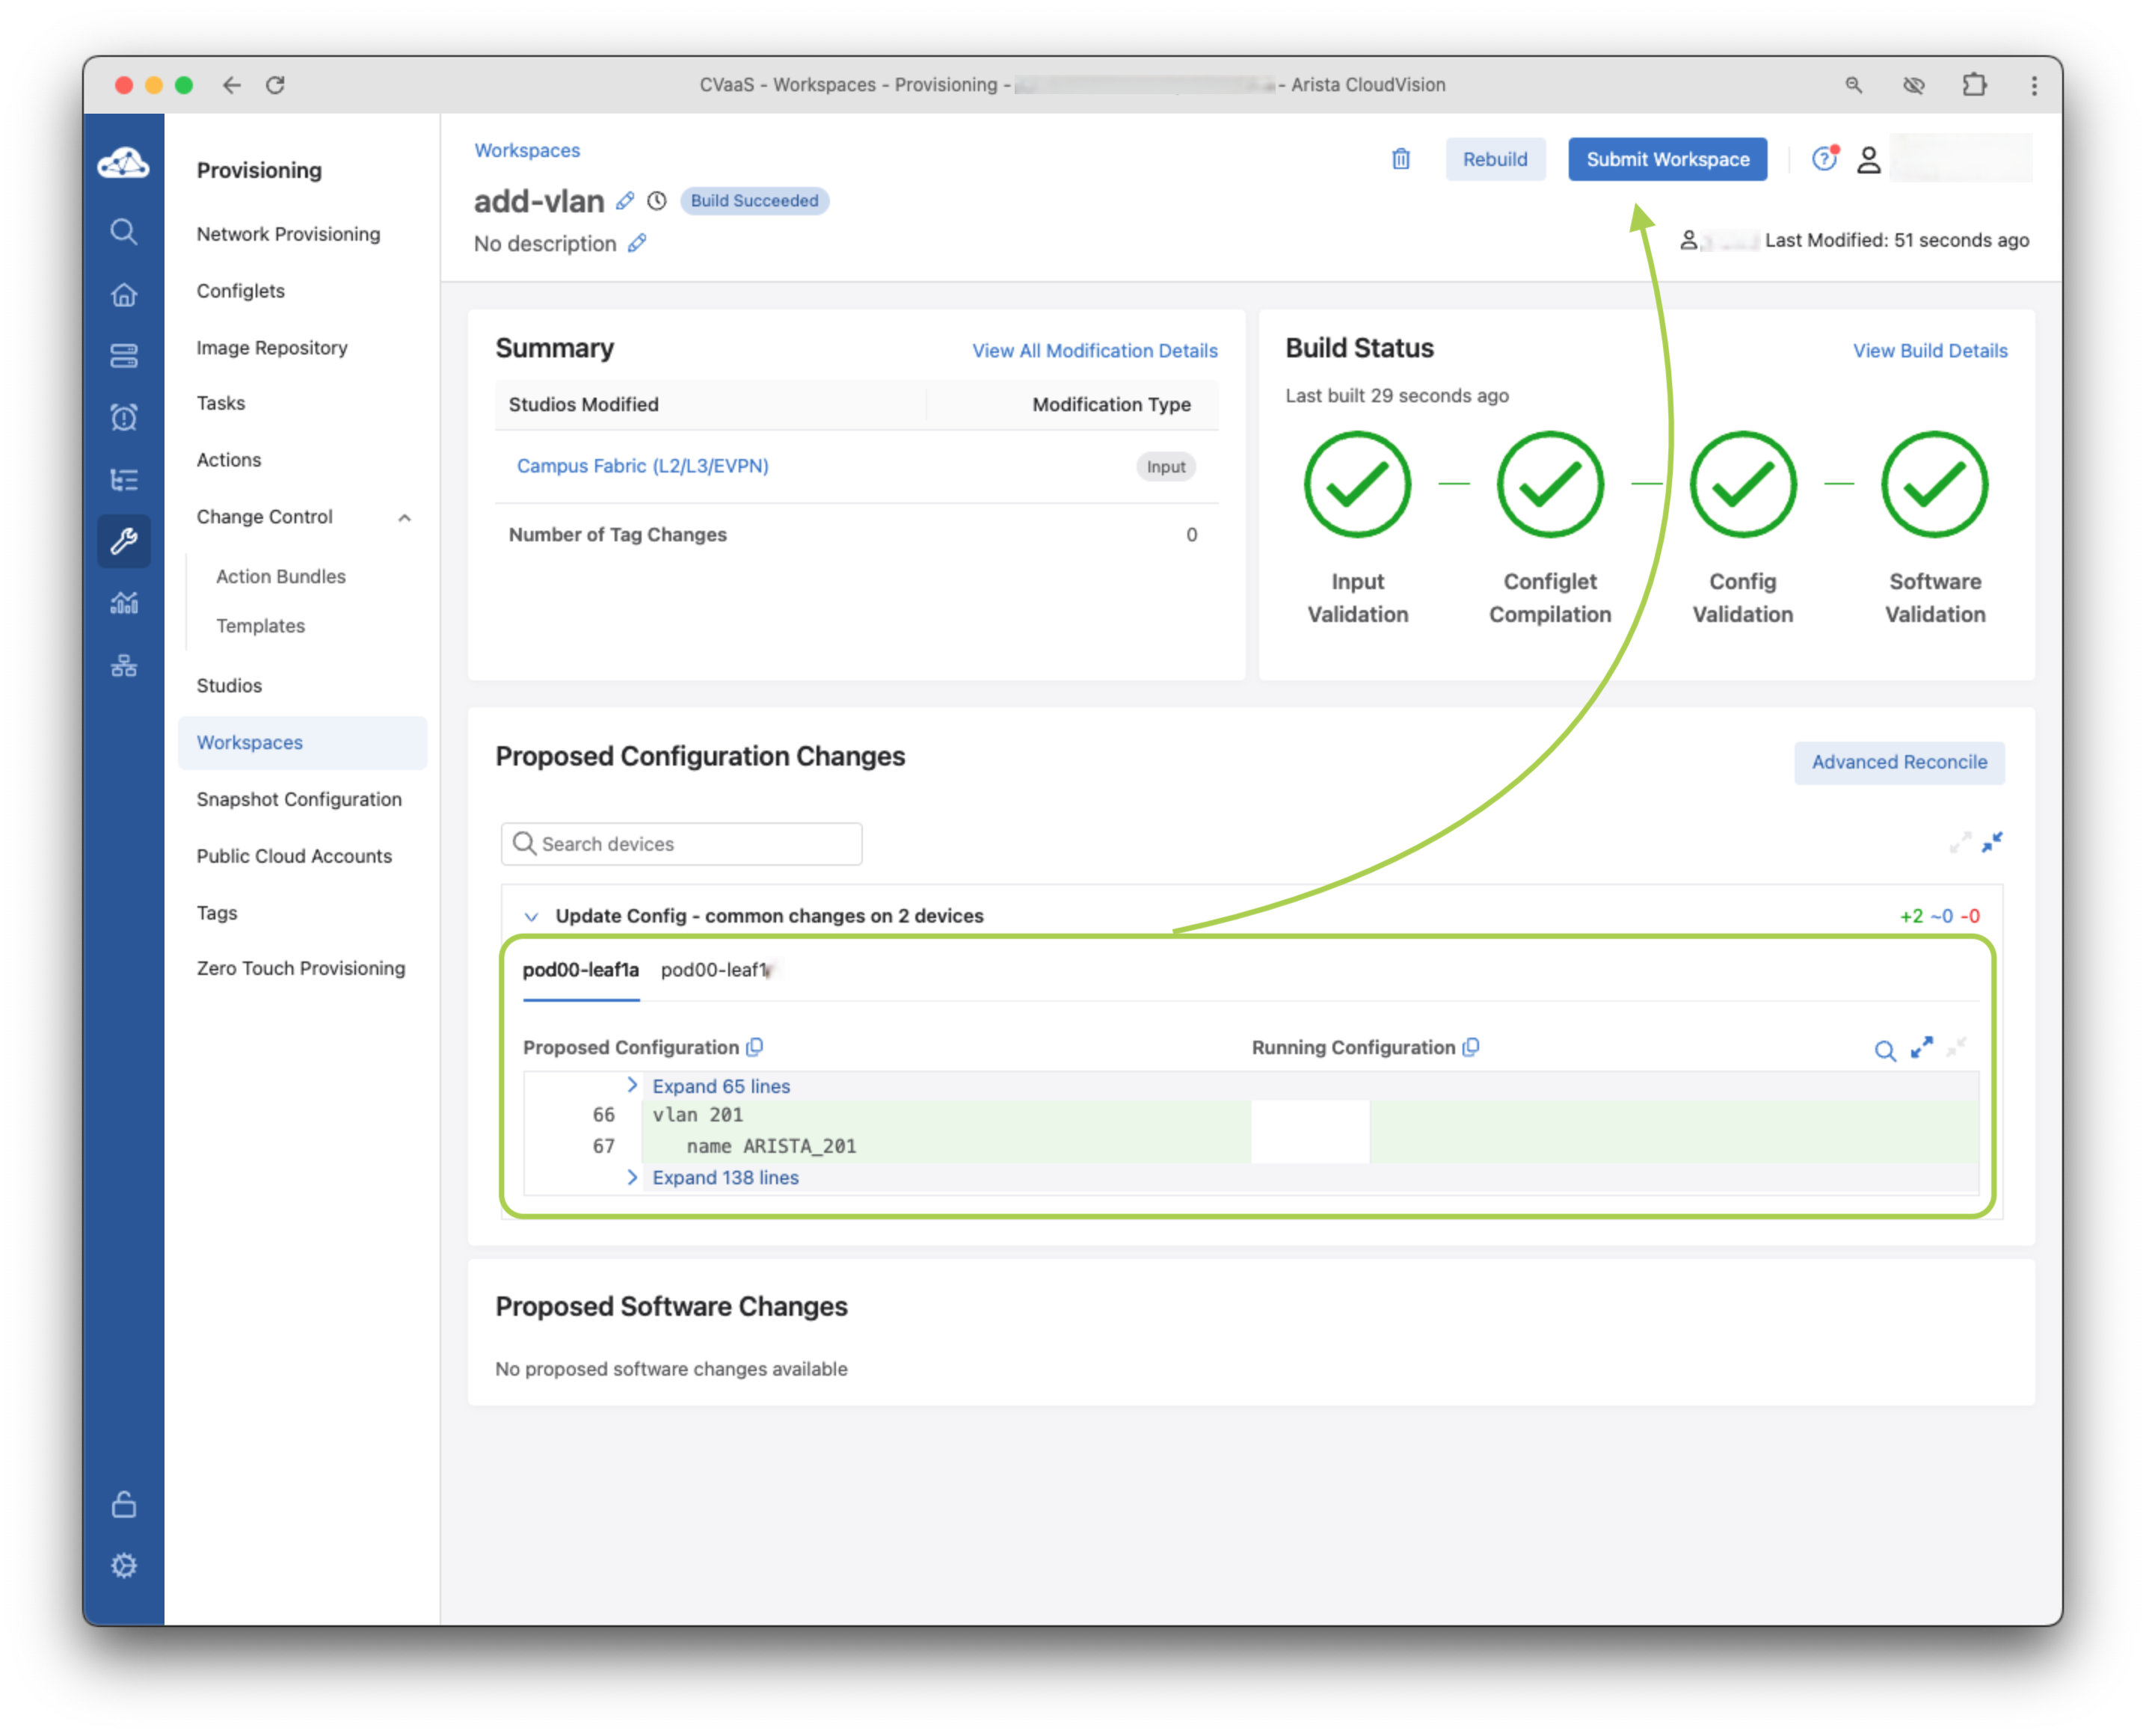Image resolution: width=2146 pixels, height=1736 pixels.
Task: Click the pencil icon next to add-vlan title
Action: [x=625, y=201]
